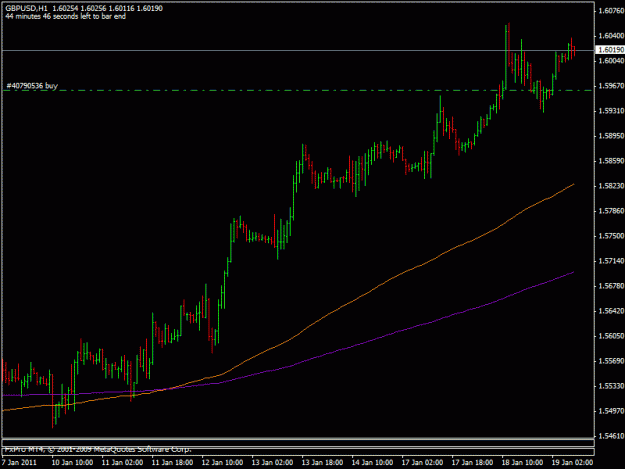The height and width of the screenshot is (469, 625).
Task: Click the 1.60760 price axis label
Action: pos(611,11)
